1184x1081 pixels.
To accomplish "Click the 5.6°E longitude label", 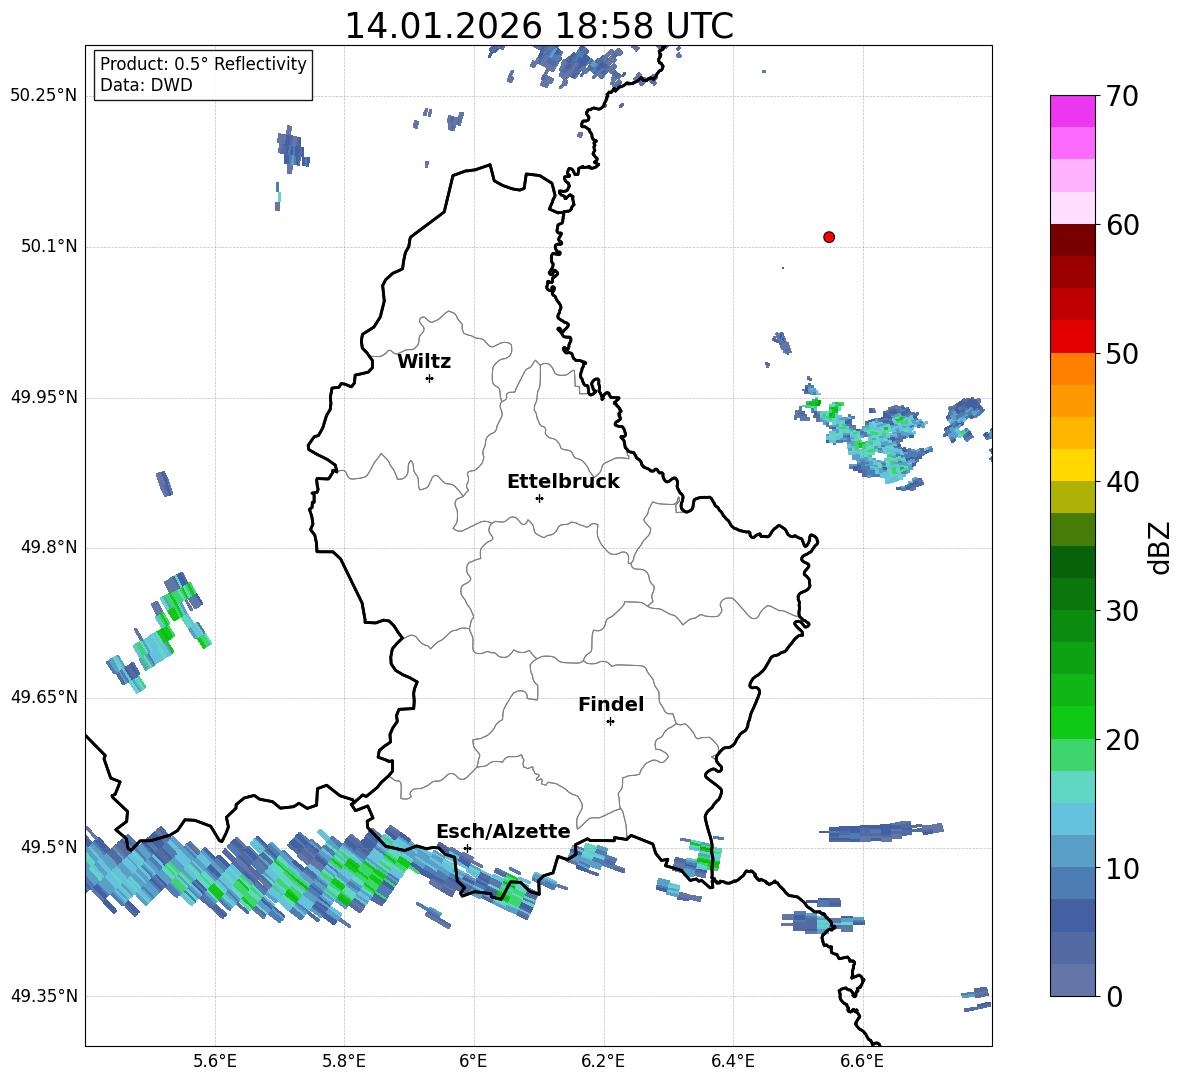I will pos(215,1061).
